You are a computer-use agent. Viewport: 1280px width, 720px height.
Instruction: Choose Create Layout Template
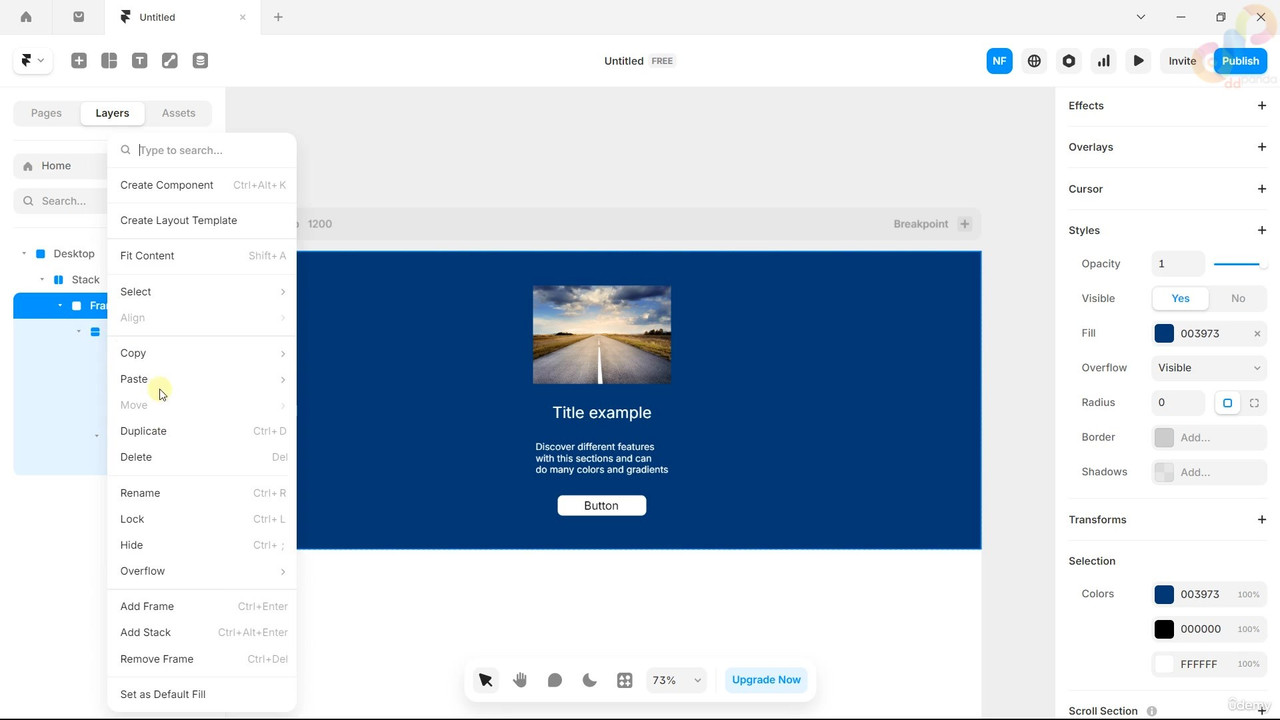[x=202, y=220]
